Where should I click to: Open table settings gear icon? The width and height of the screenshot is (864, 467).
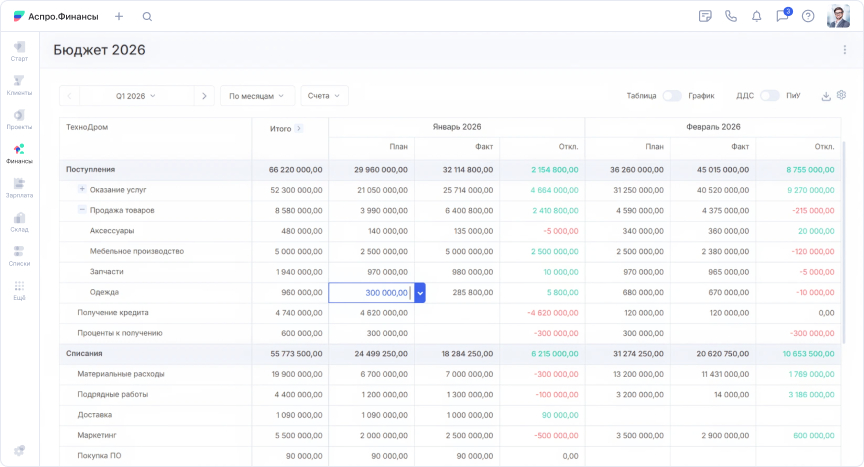click(841, 95)
